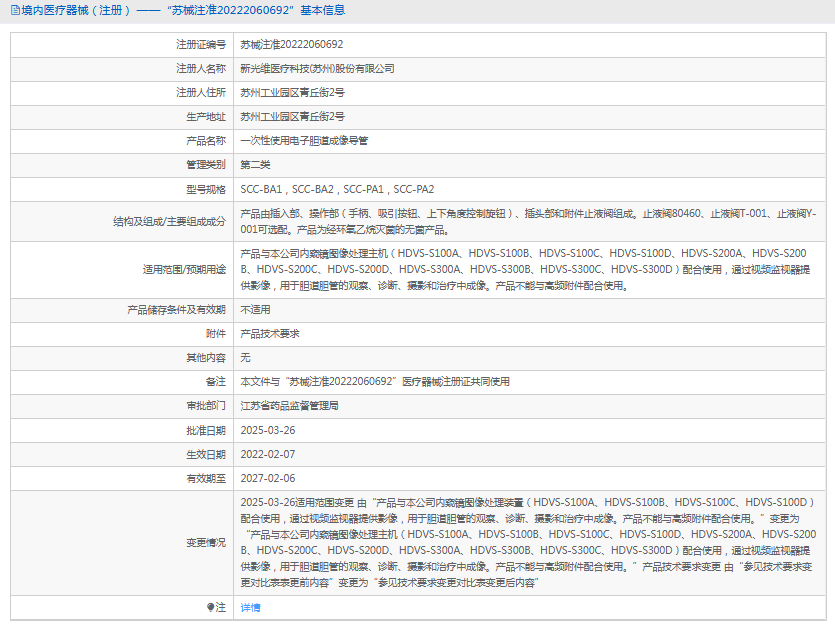
Task: Select the page title 境内医疗器械（注册）基本信息
Action: pyautogui.click(x=183, y=10)
